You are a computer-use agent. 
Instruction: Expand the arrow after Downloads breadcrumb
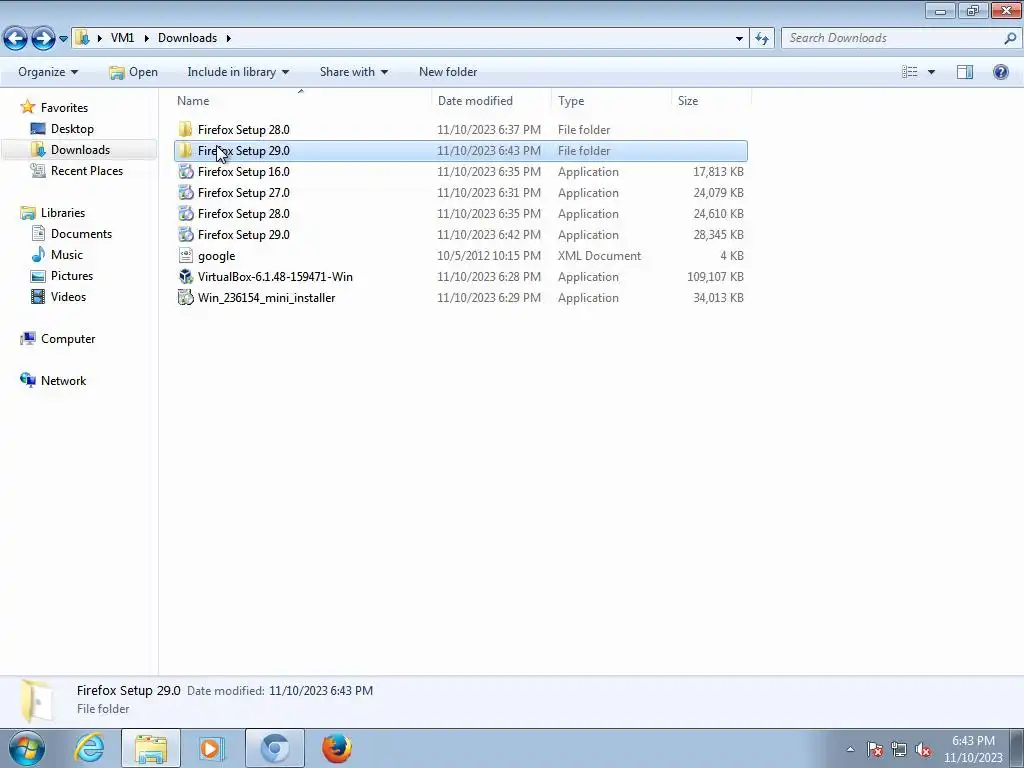click(229, 38)
